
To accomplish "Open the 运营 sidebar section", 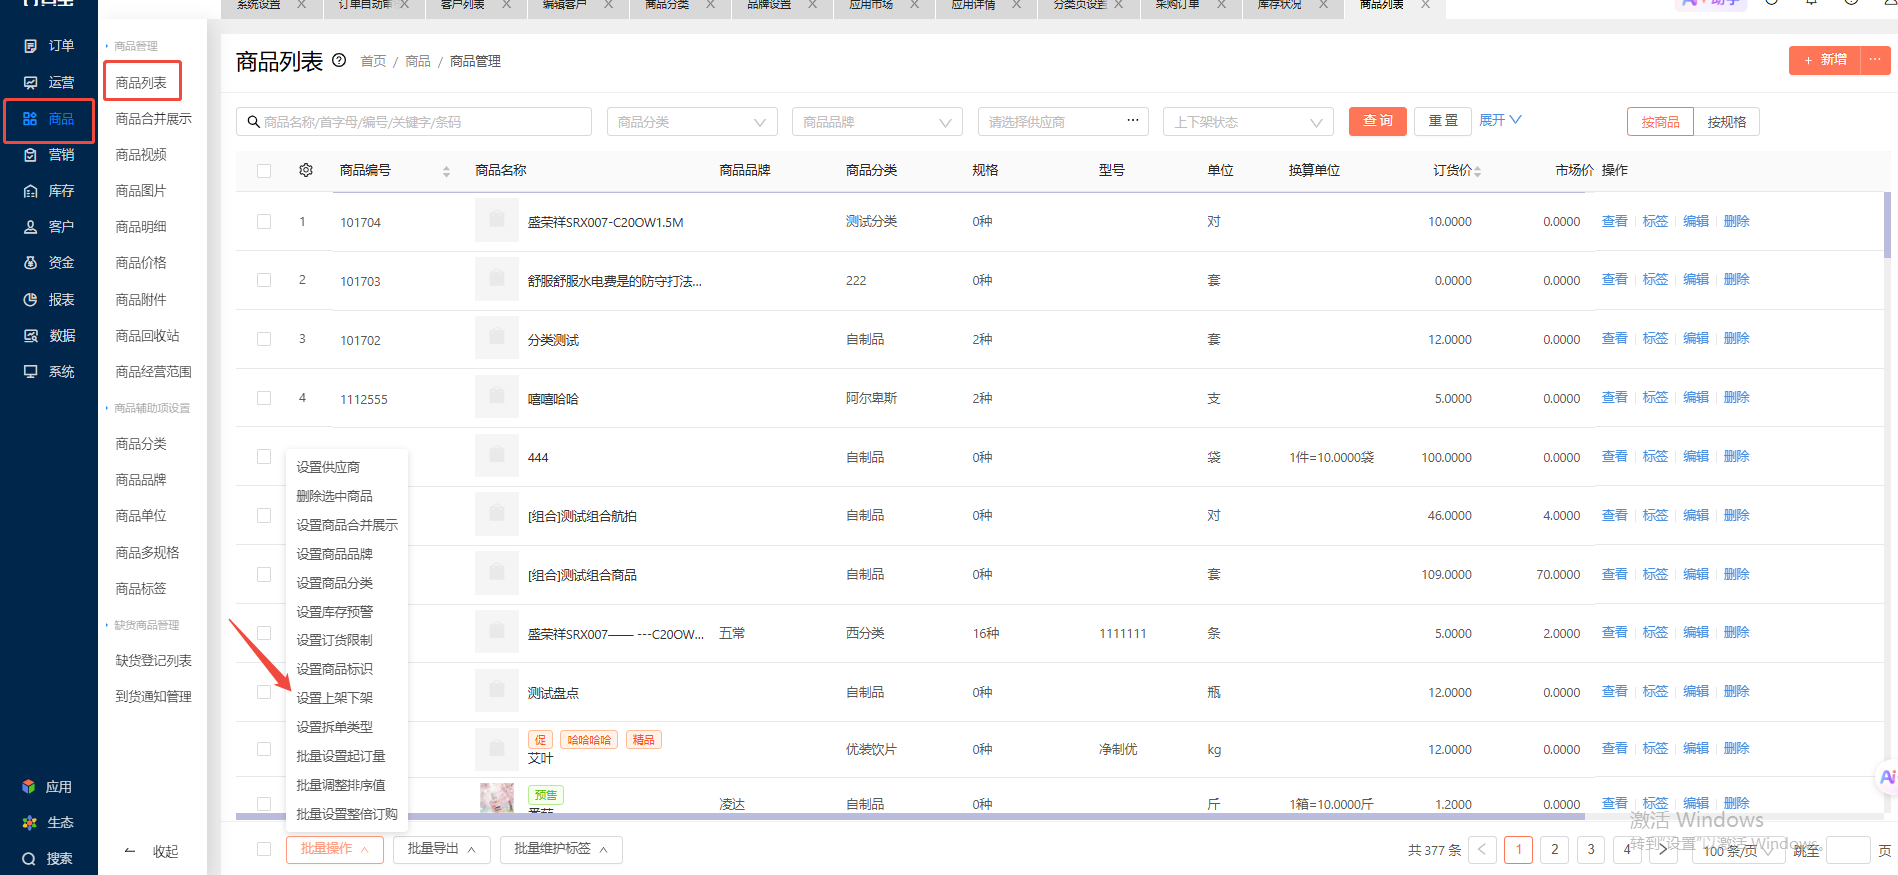I will pos(49,82).
